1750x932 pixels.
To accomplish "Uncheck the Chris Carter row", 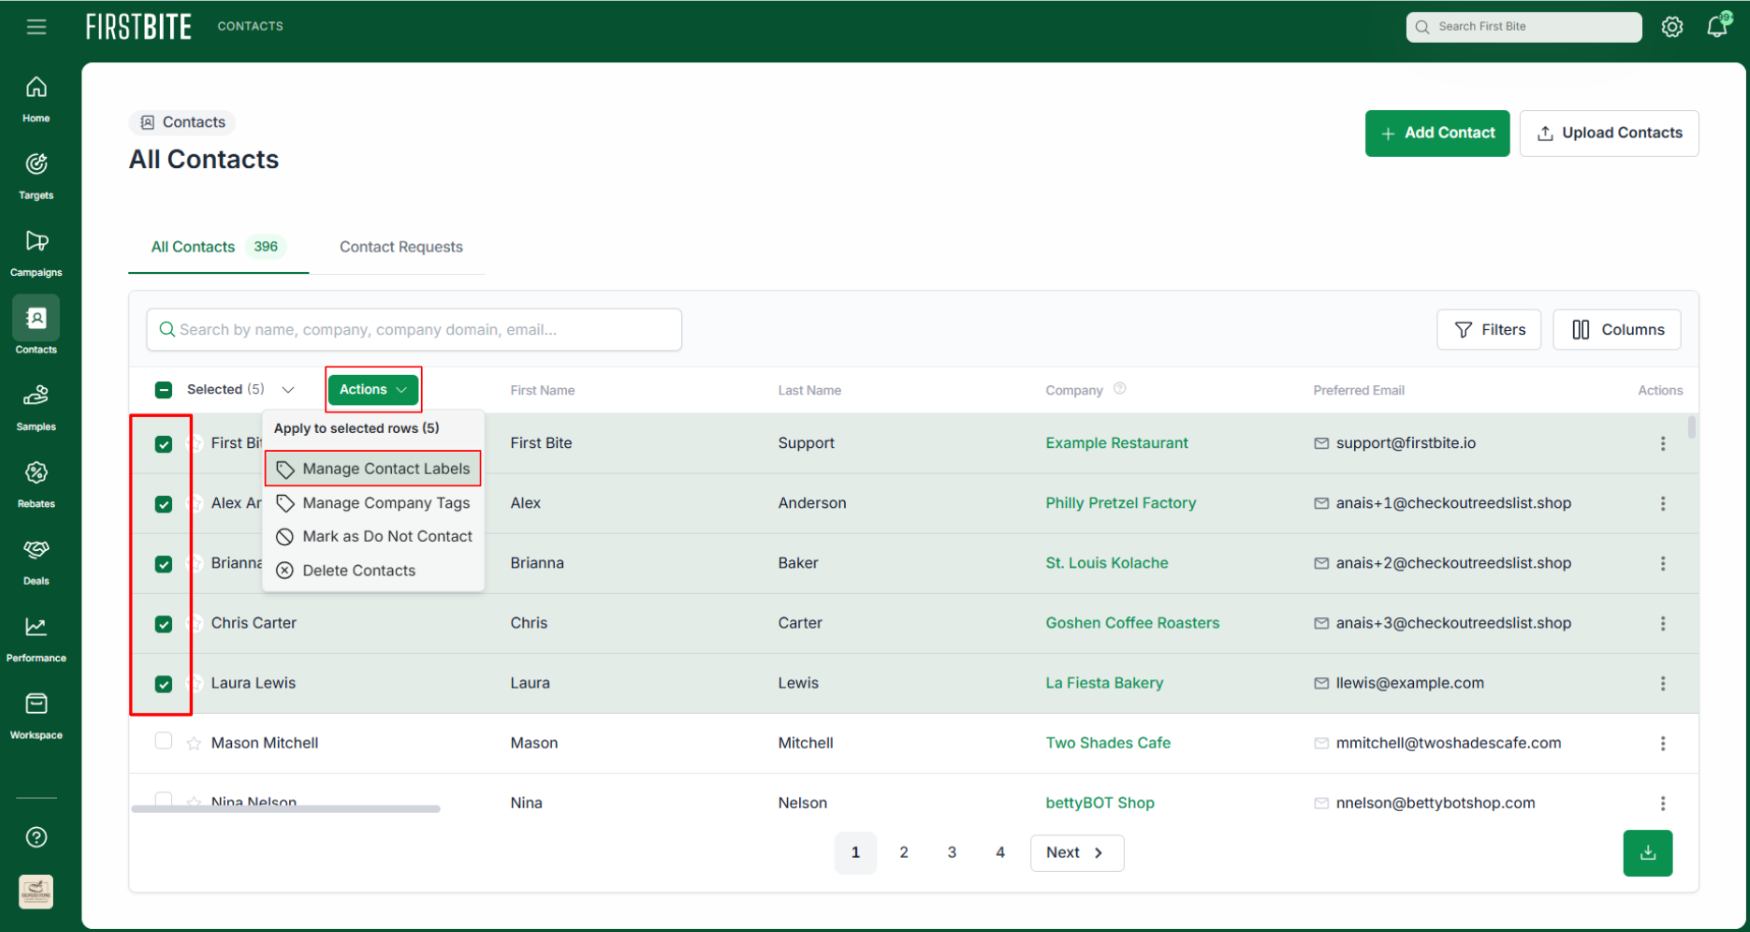I will pos(163,624).
